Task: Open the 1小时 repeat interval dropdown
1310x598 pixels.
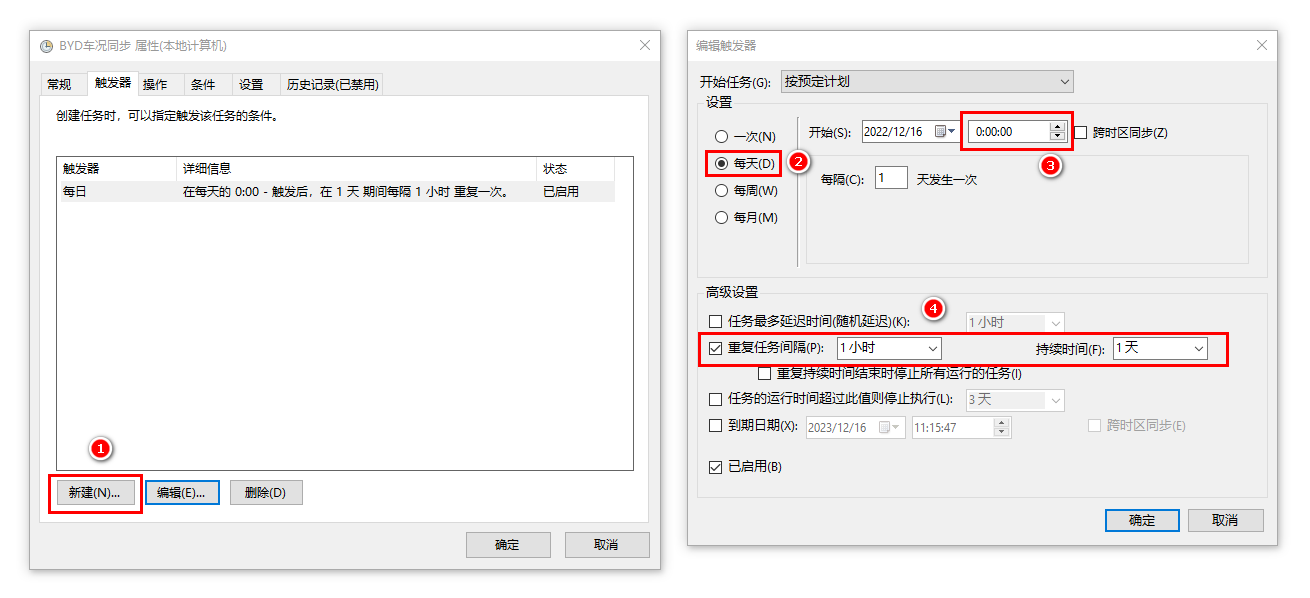Action: click(x=934, y=348)
